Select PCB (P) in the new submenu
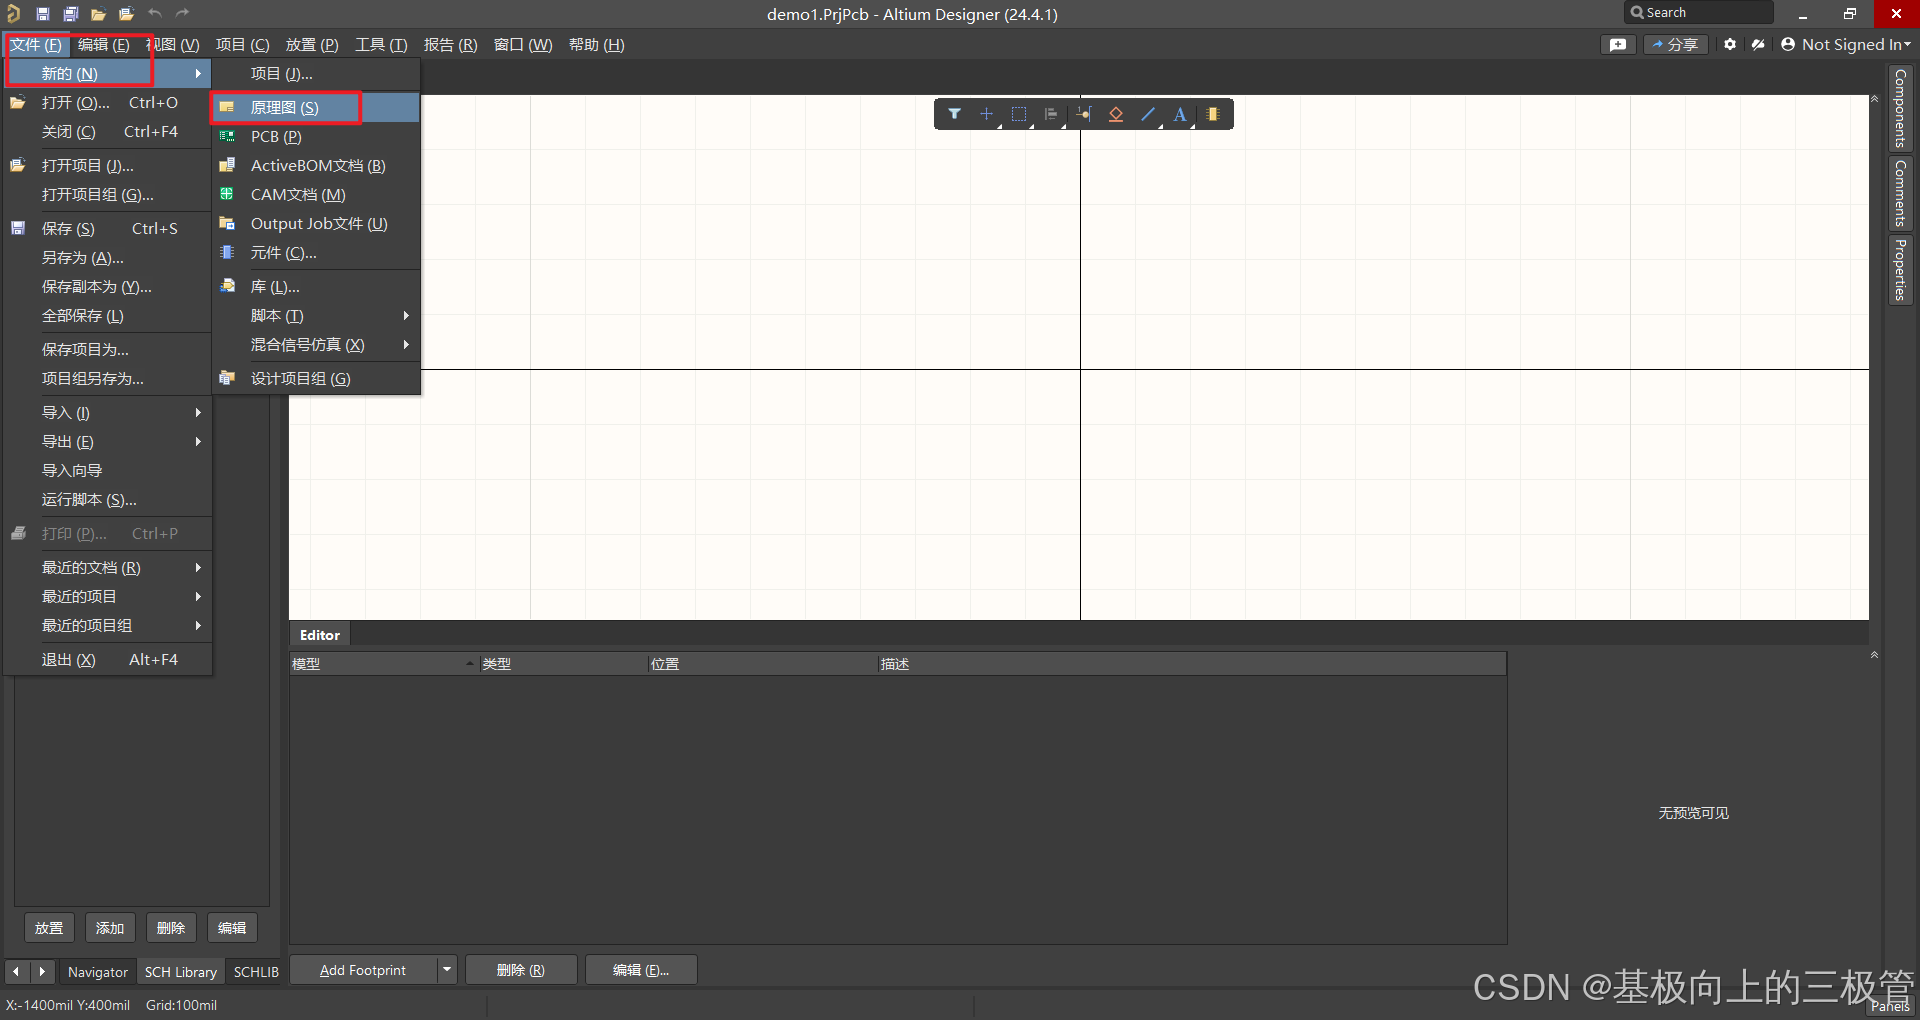Screen dimensions: 1920x1020 tap(315, 137)
